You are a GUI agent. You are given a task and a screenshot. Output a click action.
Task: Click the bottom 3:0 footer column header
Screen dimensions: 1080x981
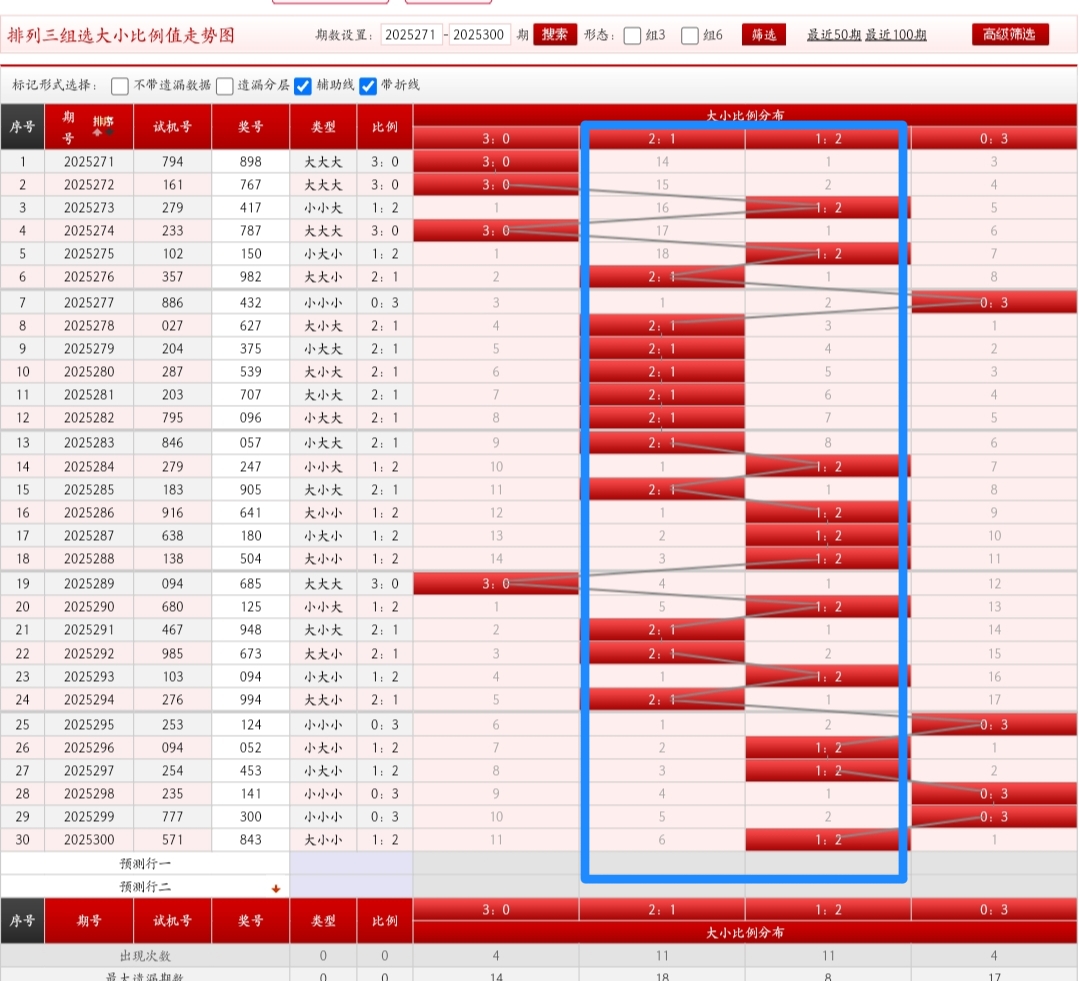(496, 909)
